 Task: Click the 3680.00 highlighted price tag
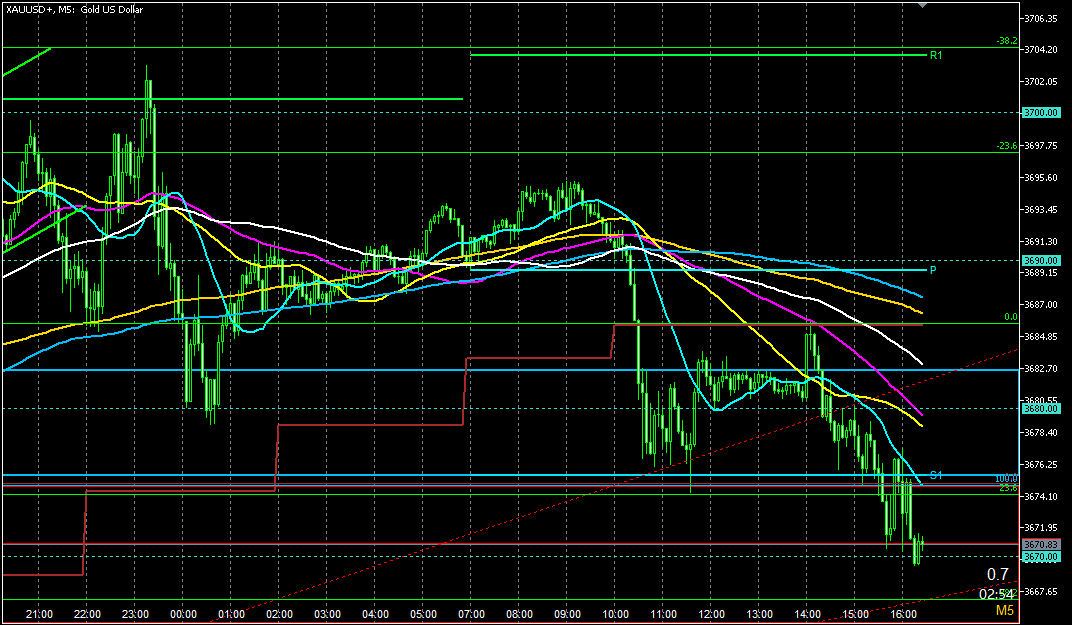pyautogui.click(x=1041, y=408)
